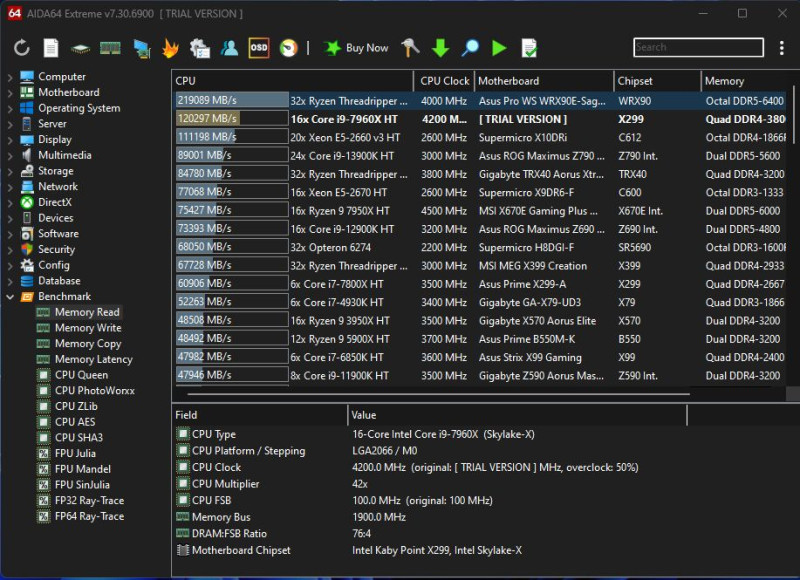Sort by the Chipset column header
Viewport: 800px width, 580px height.
[657, 81]
